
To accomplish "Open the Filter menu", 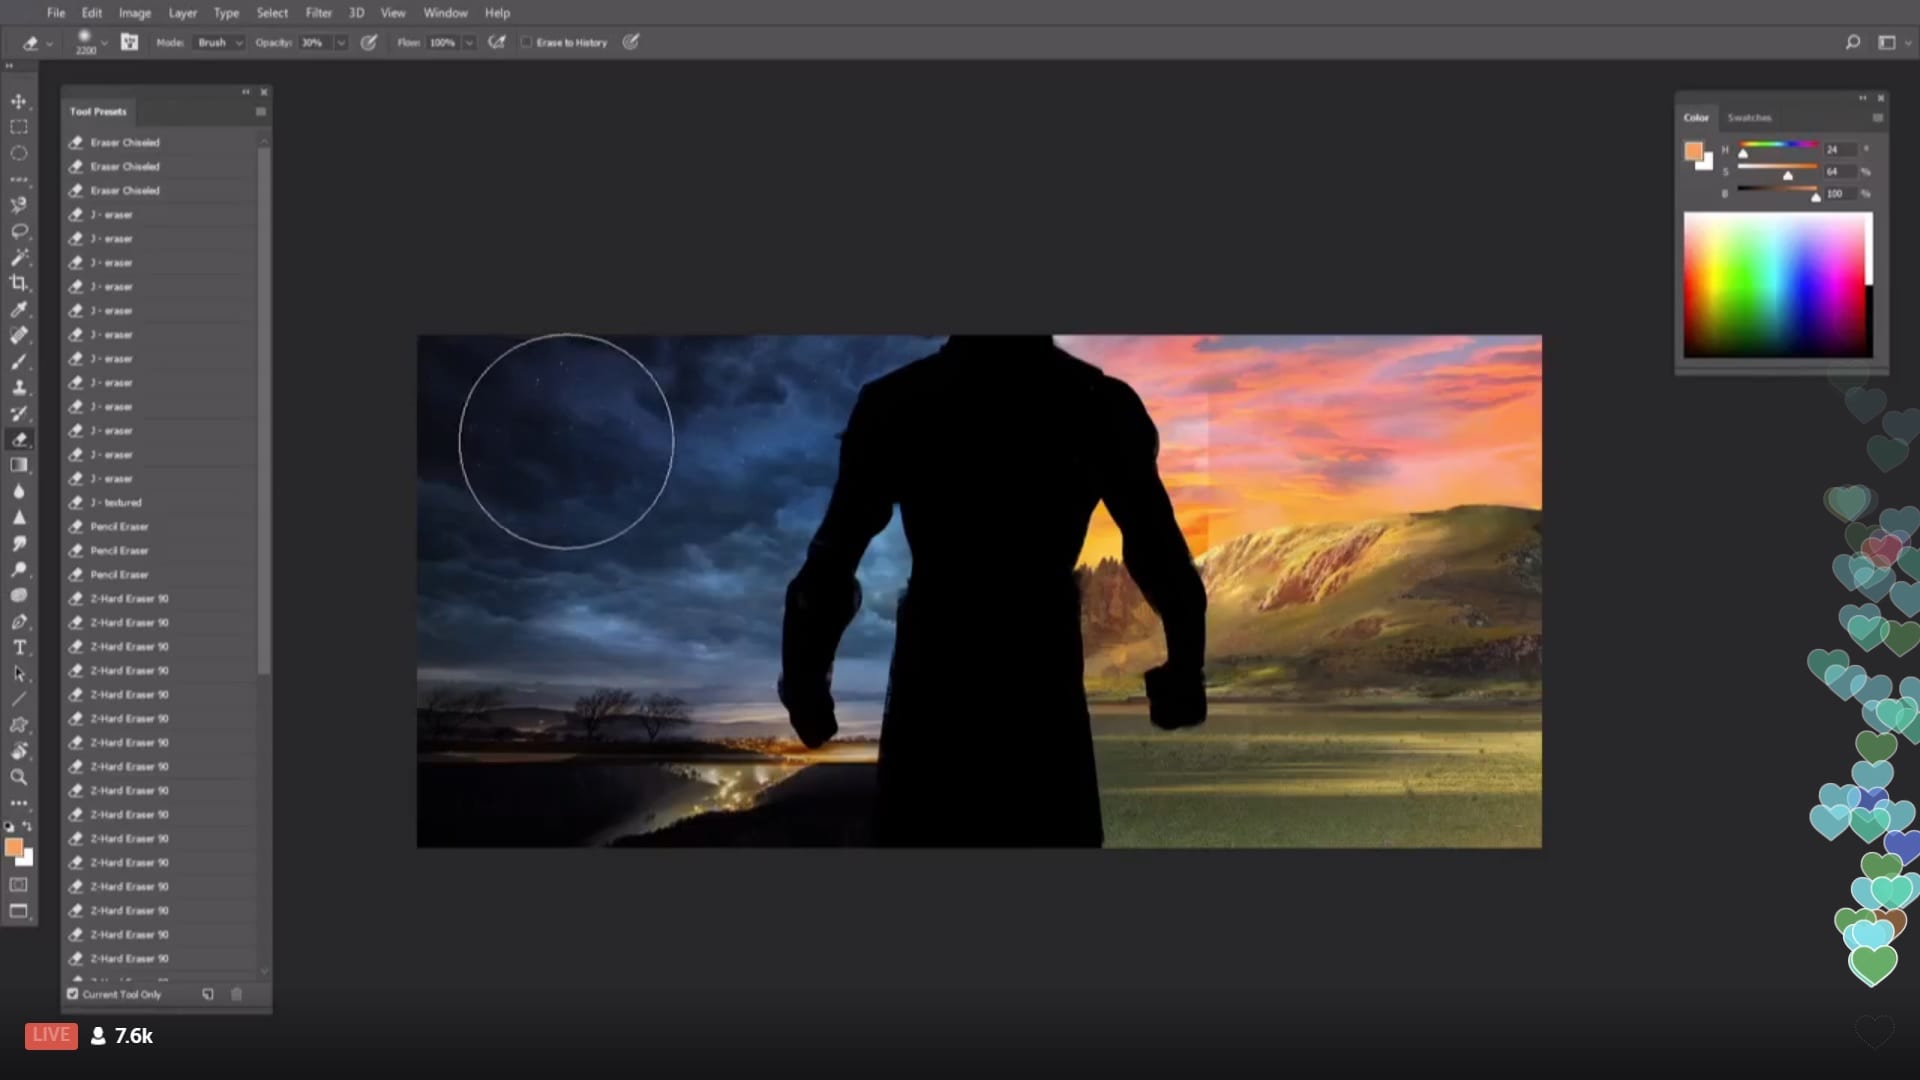I will [x=318, y=13].
